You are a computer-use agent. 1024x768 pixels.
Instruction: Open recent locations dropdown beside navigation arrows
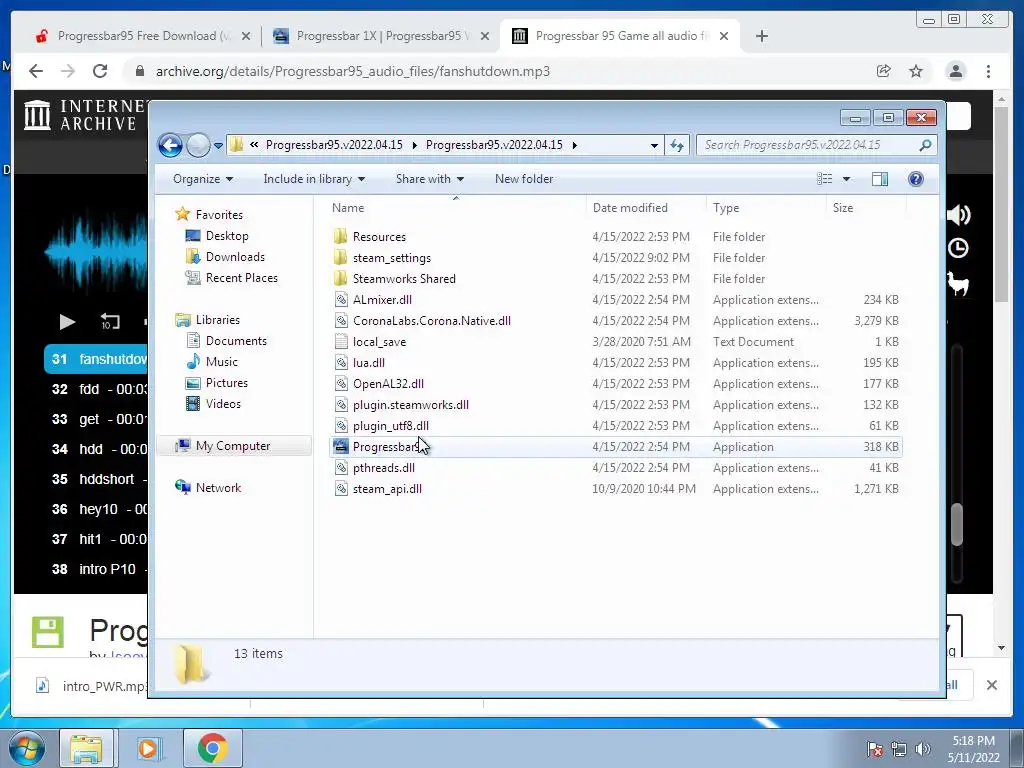218,146
